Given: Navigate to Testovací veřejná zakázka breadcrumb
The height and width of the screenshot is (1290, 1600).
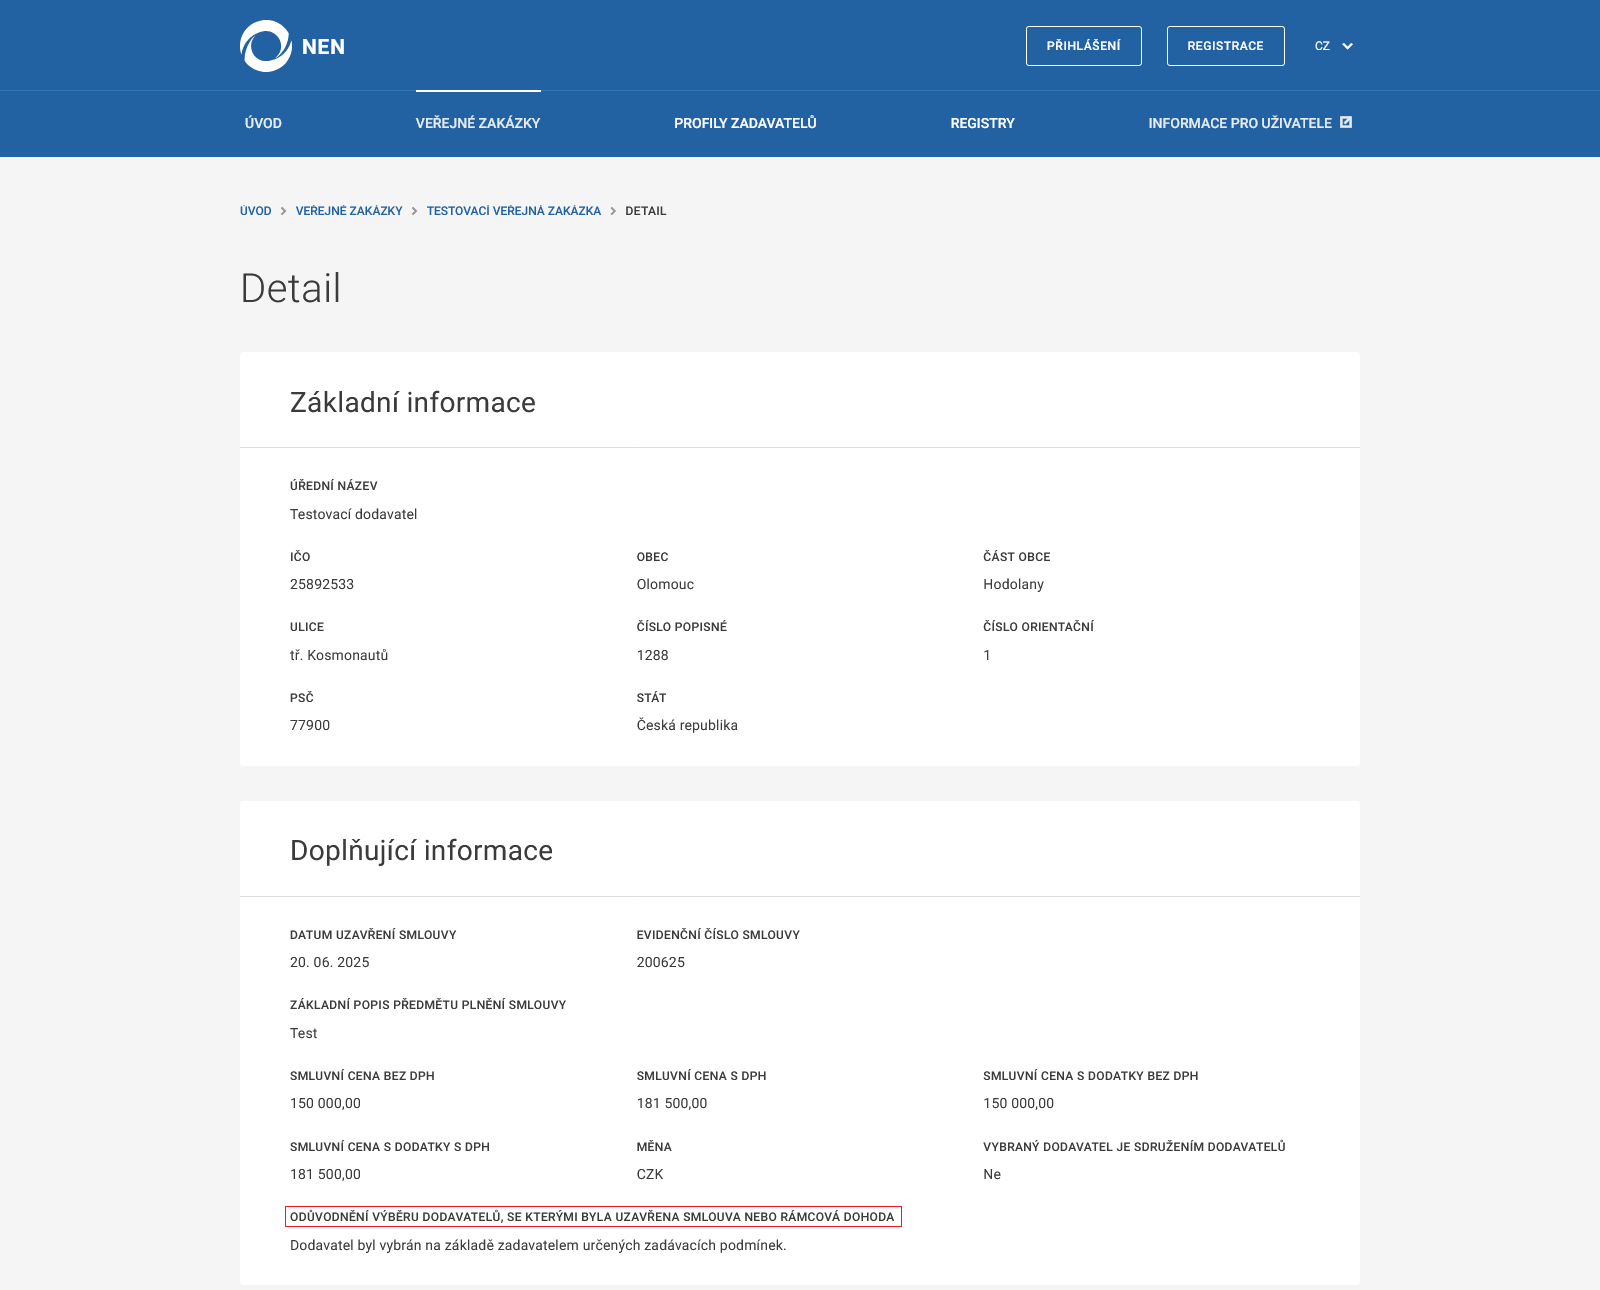Looking at the screenshot, I should (x=513, y=211).
